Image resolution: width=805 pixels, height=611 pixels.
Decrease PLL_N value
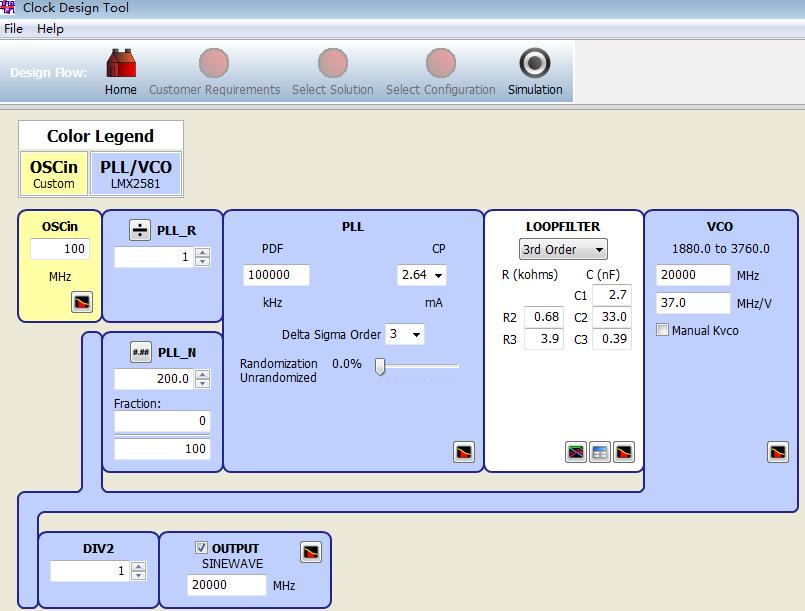pos(203,384)
